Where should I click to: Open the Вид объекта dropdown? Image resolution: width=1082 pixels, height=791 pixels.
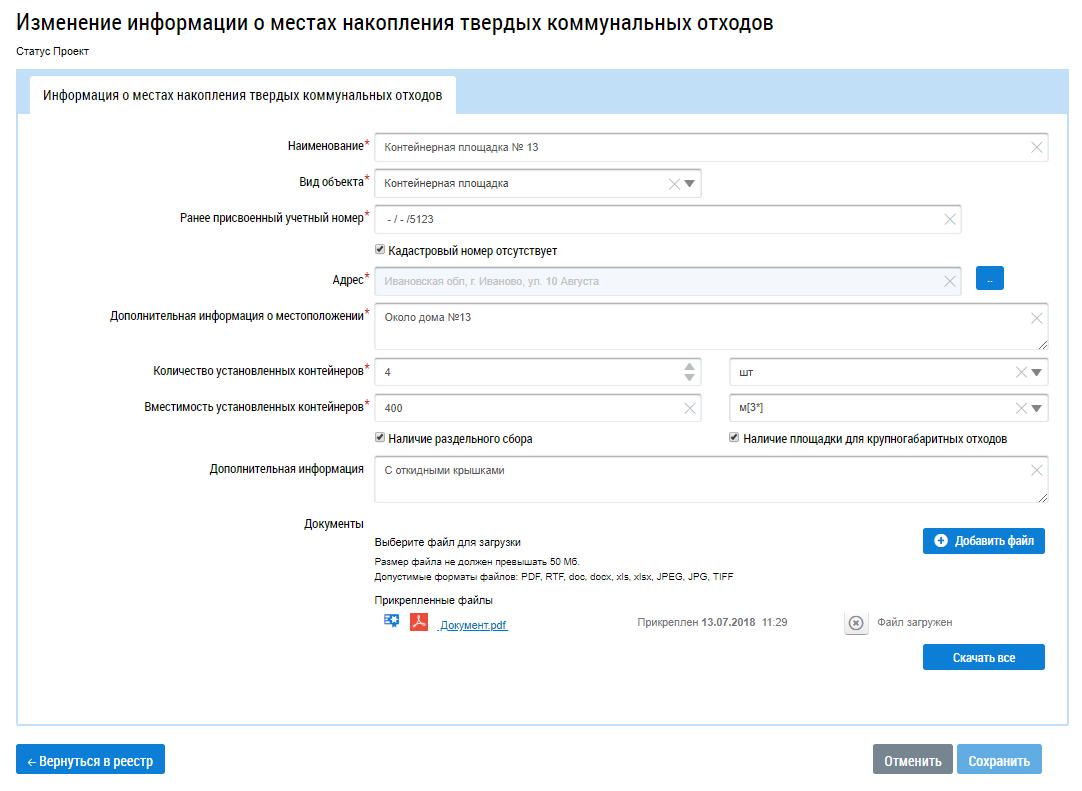[690, 184]
